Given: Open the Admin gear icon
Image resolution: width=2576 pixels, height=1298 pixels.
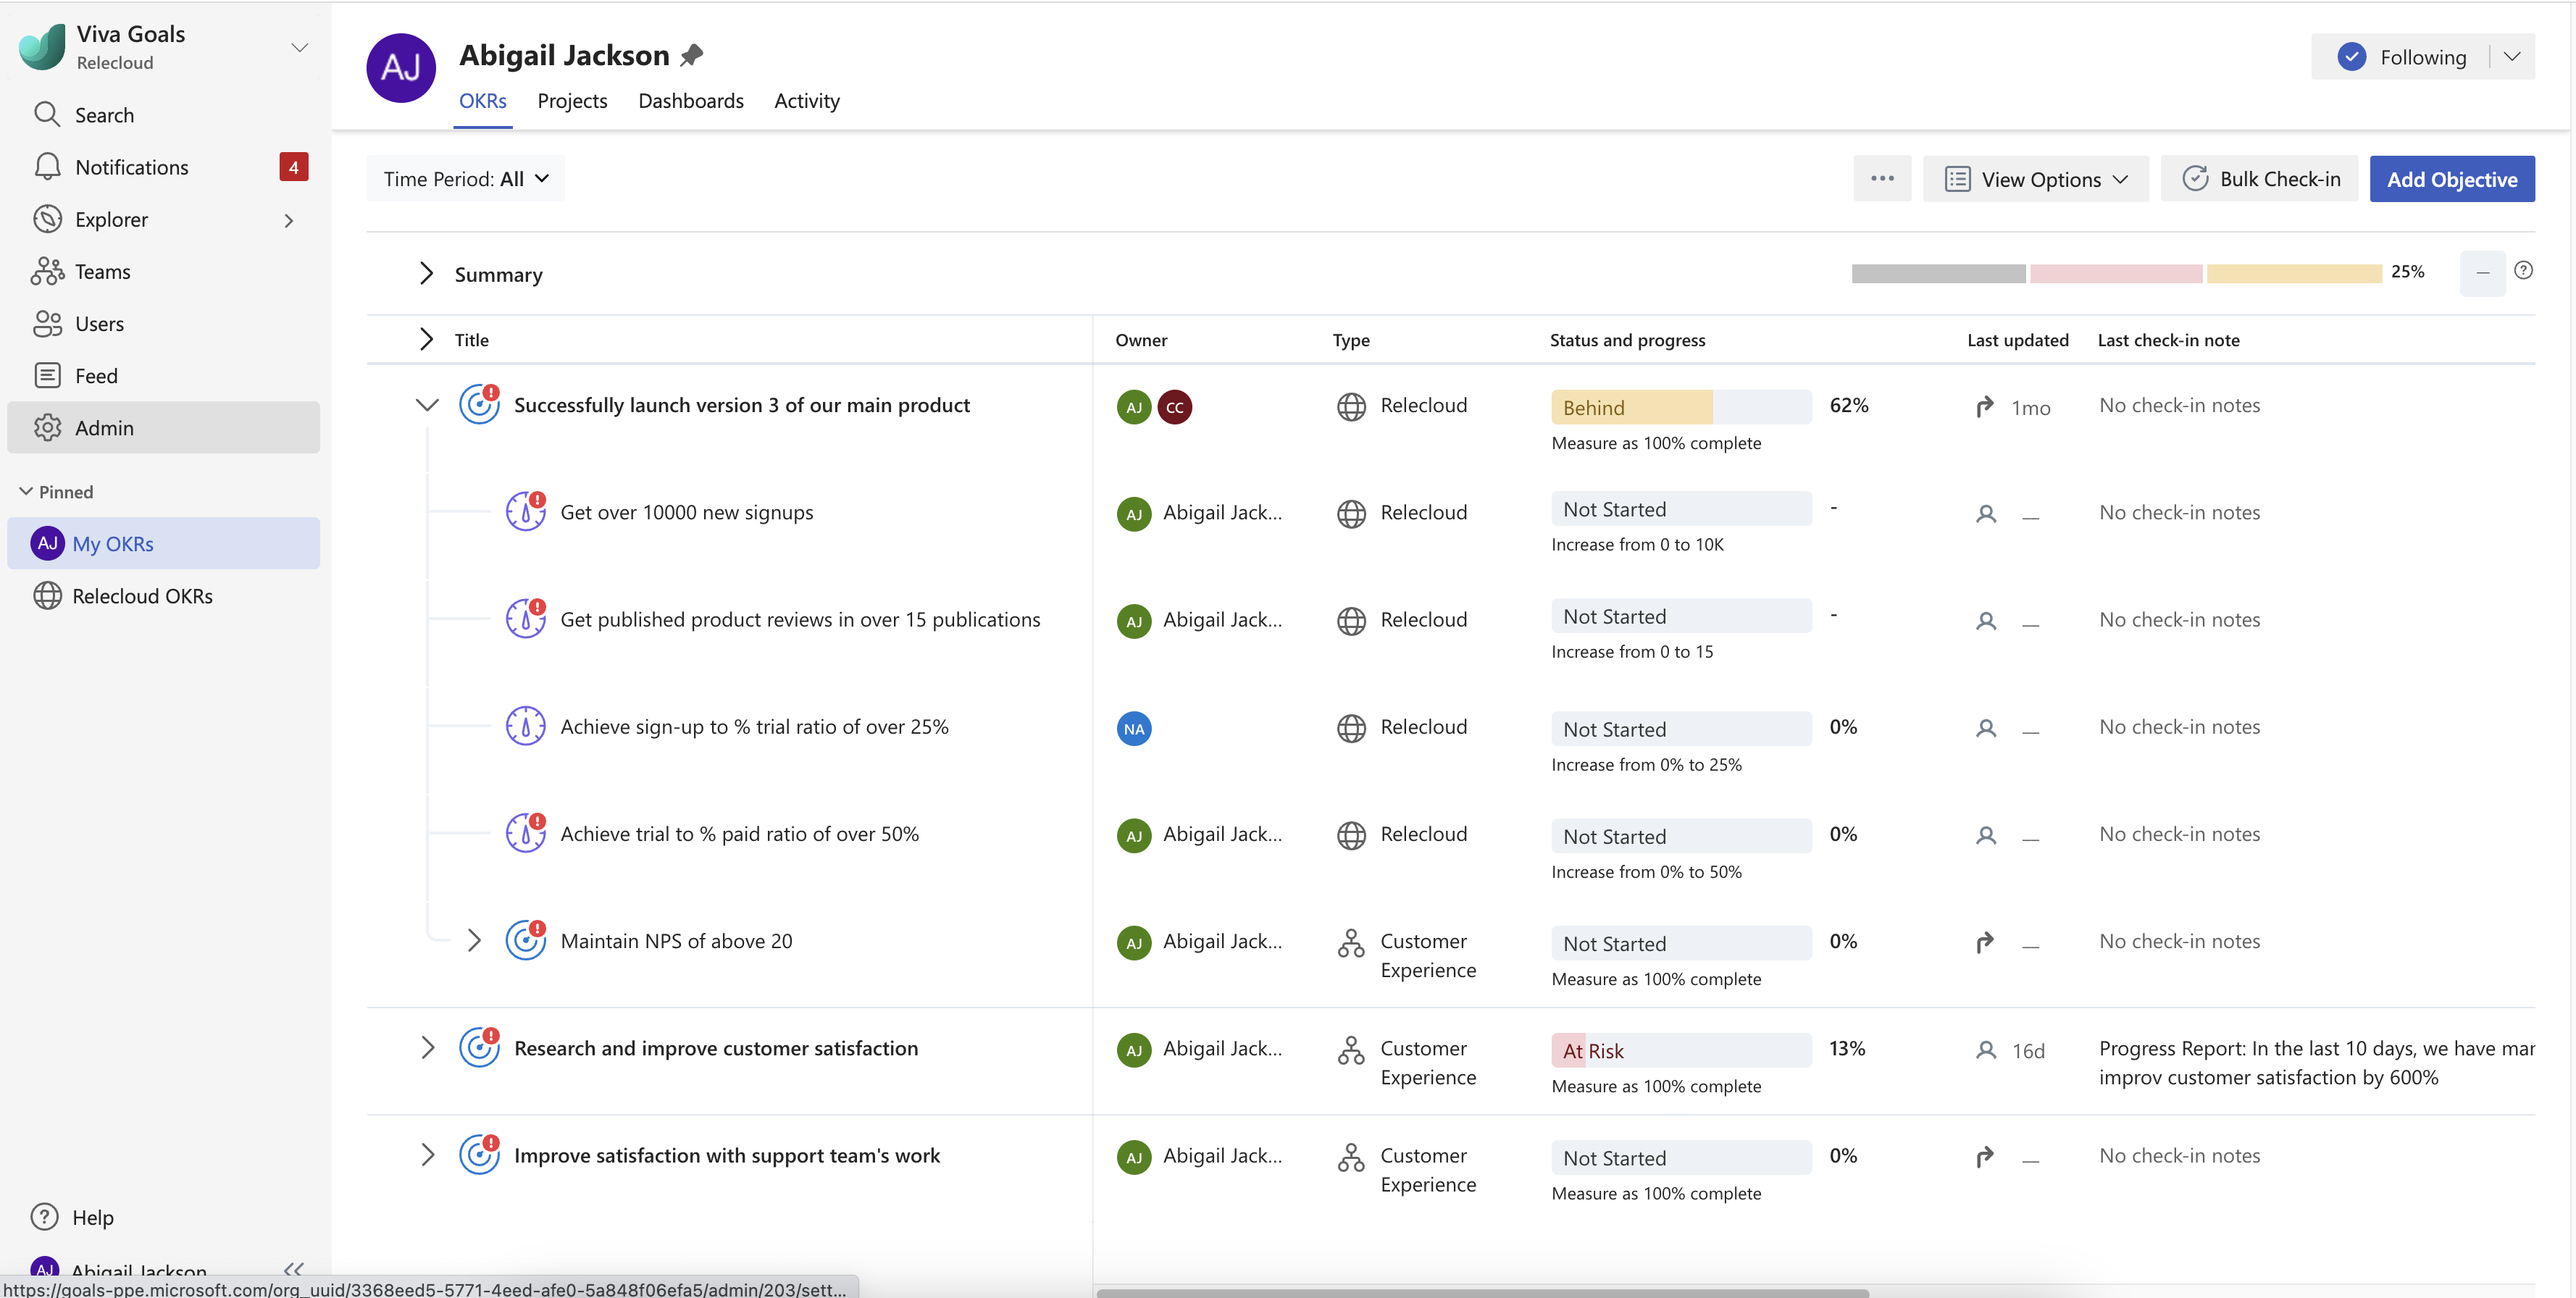Looking at the screenshot, I should click(x=47, y=428).
